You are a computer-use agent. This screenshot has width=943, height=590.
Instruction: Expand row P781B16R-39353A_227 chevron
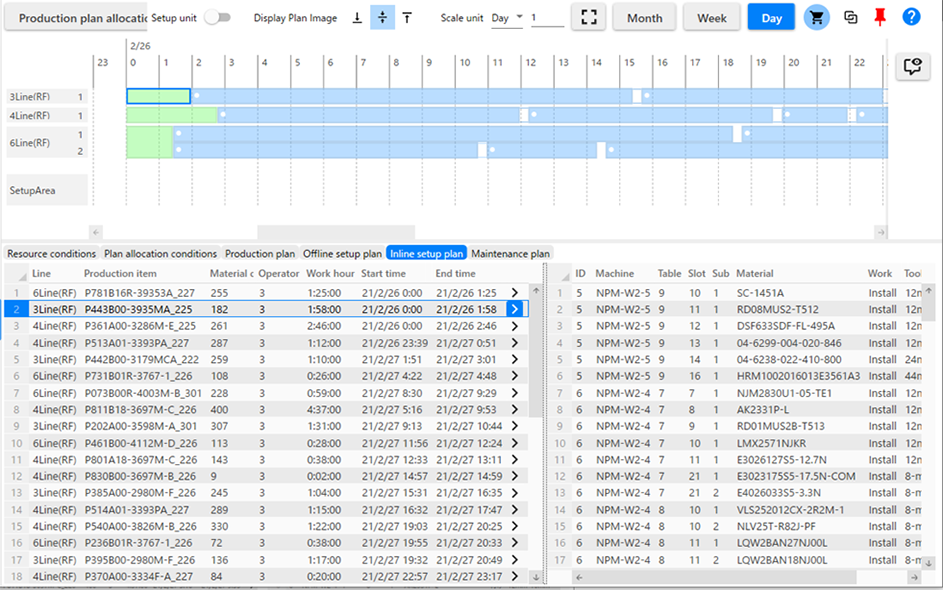515,293
